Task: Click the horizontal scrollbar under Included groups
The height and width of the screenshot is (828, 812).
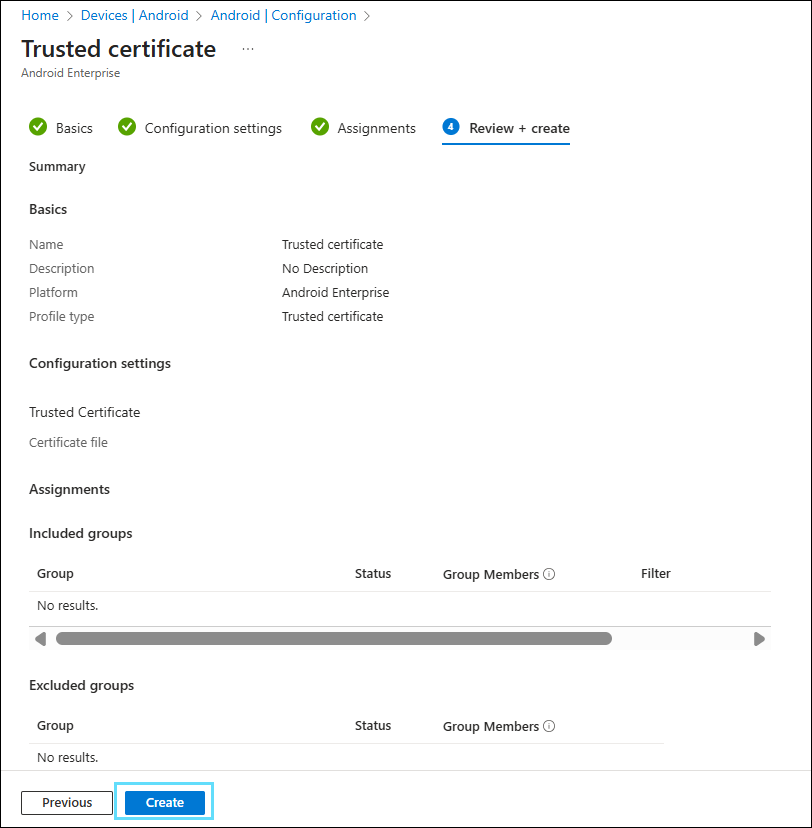Action: (x=333, y=638)
